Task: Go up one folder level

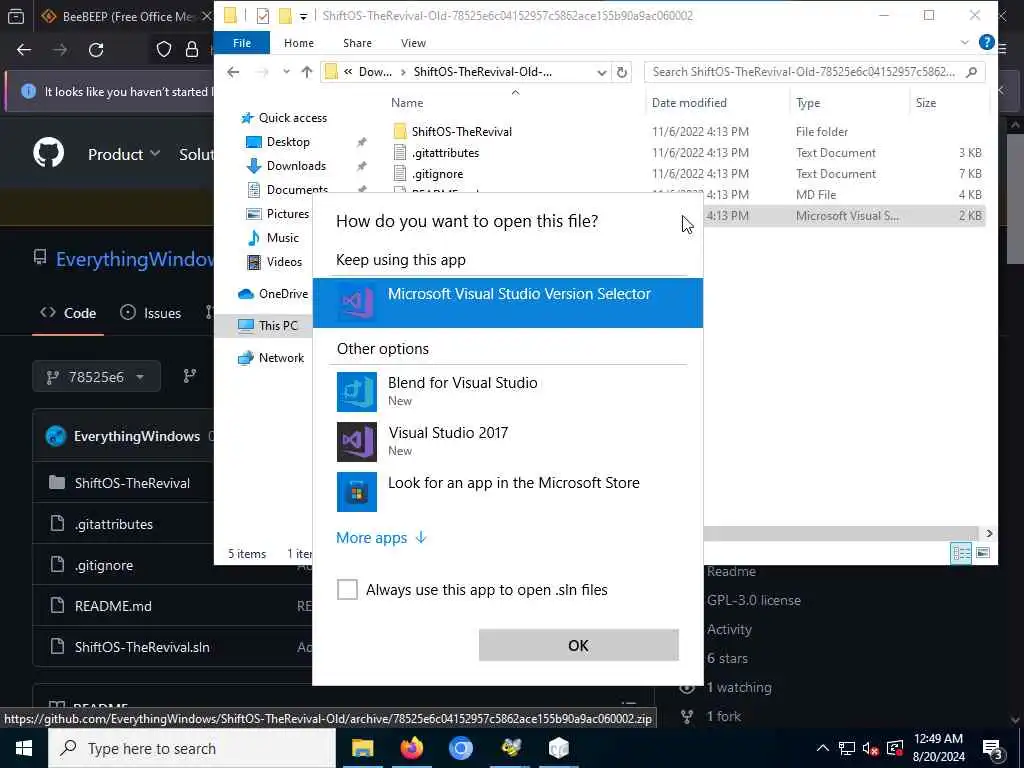Action: coord(306,72)
